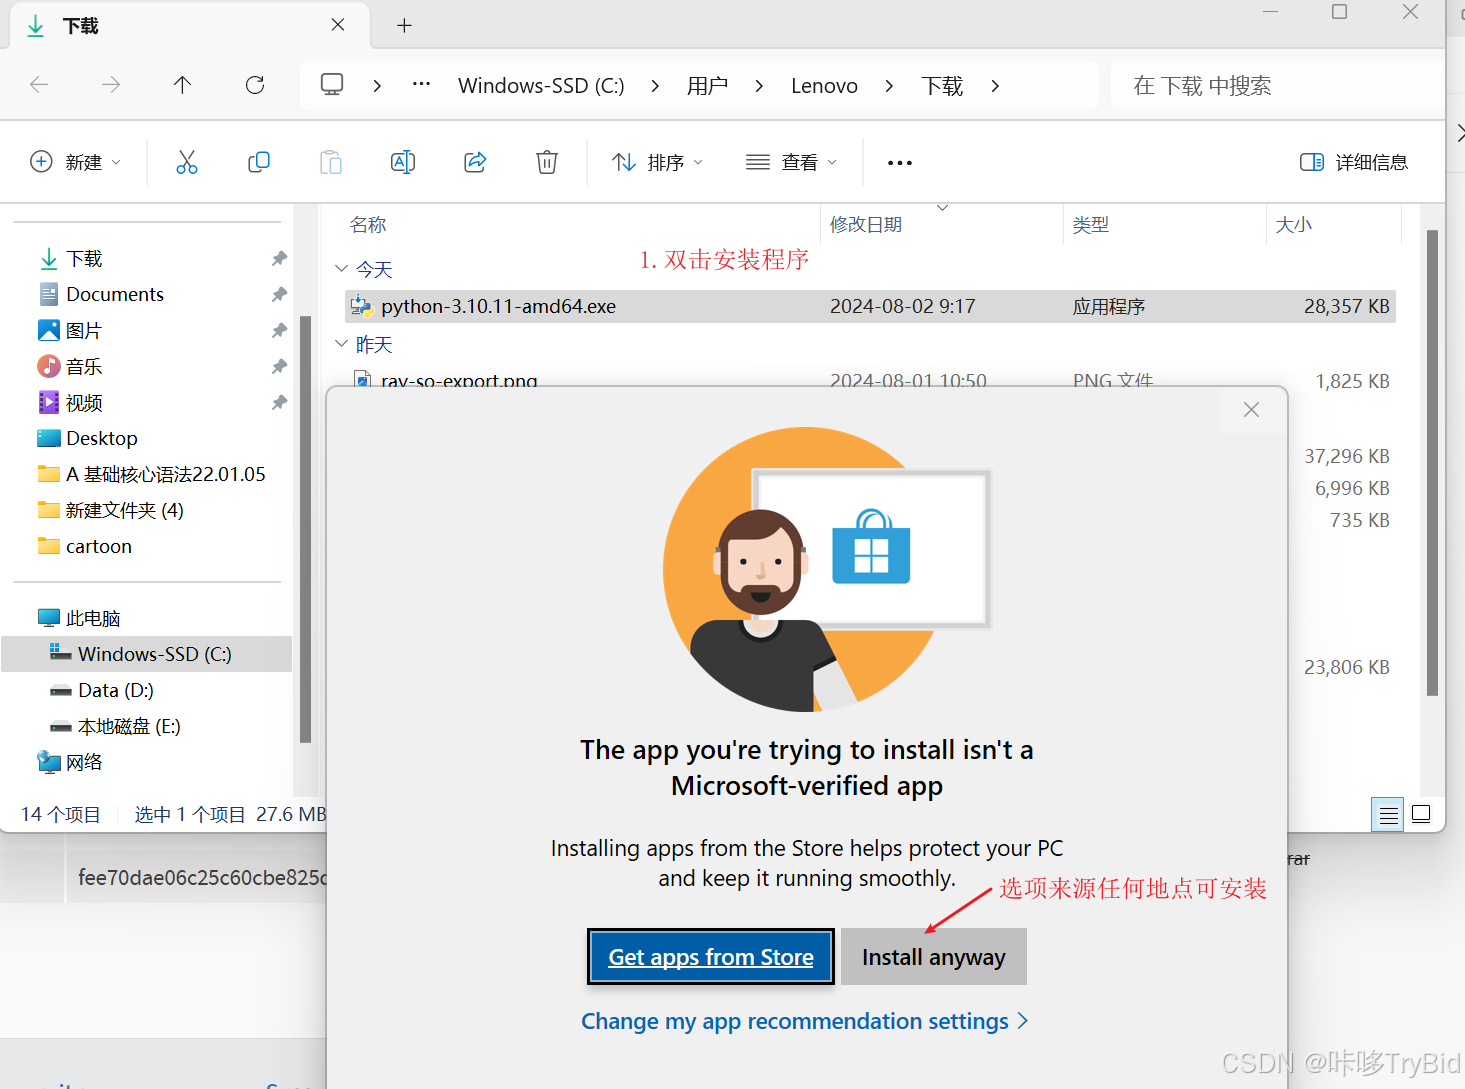Viewport: 1465px width, 1089px height.
Task: Collapse the 今天 group
Action: 341,268
